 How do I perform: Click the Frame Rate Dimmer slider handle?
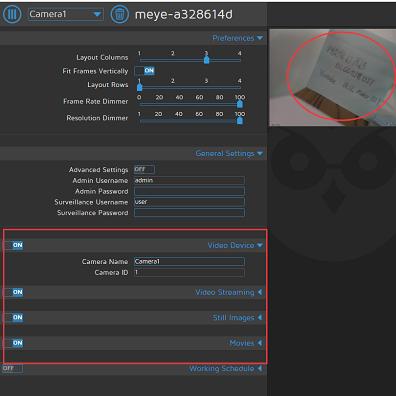[x=240, y=104]
